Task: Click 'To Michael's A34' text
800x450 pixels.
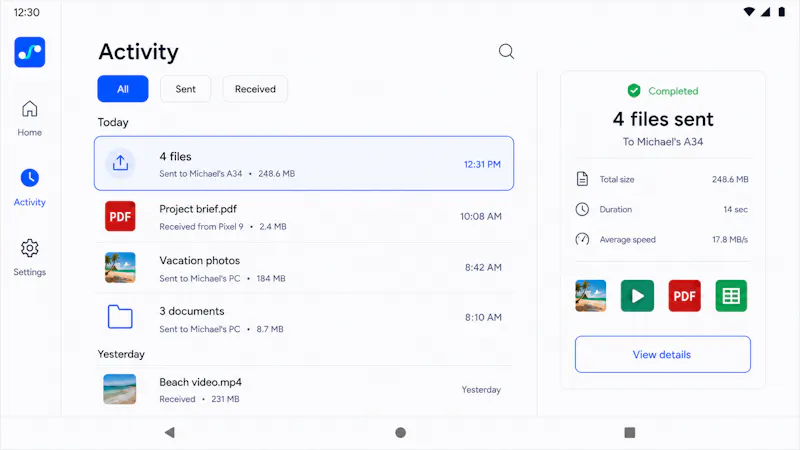Action: 663,142
